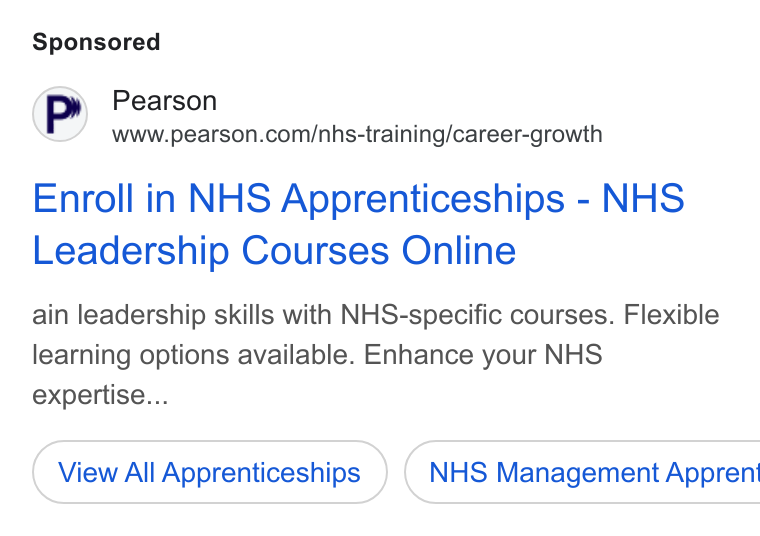Click the word Apprenticeships in blue headline
Screen dimensions: 760x536
[423, 200]
